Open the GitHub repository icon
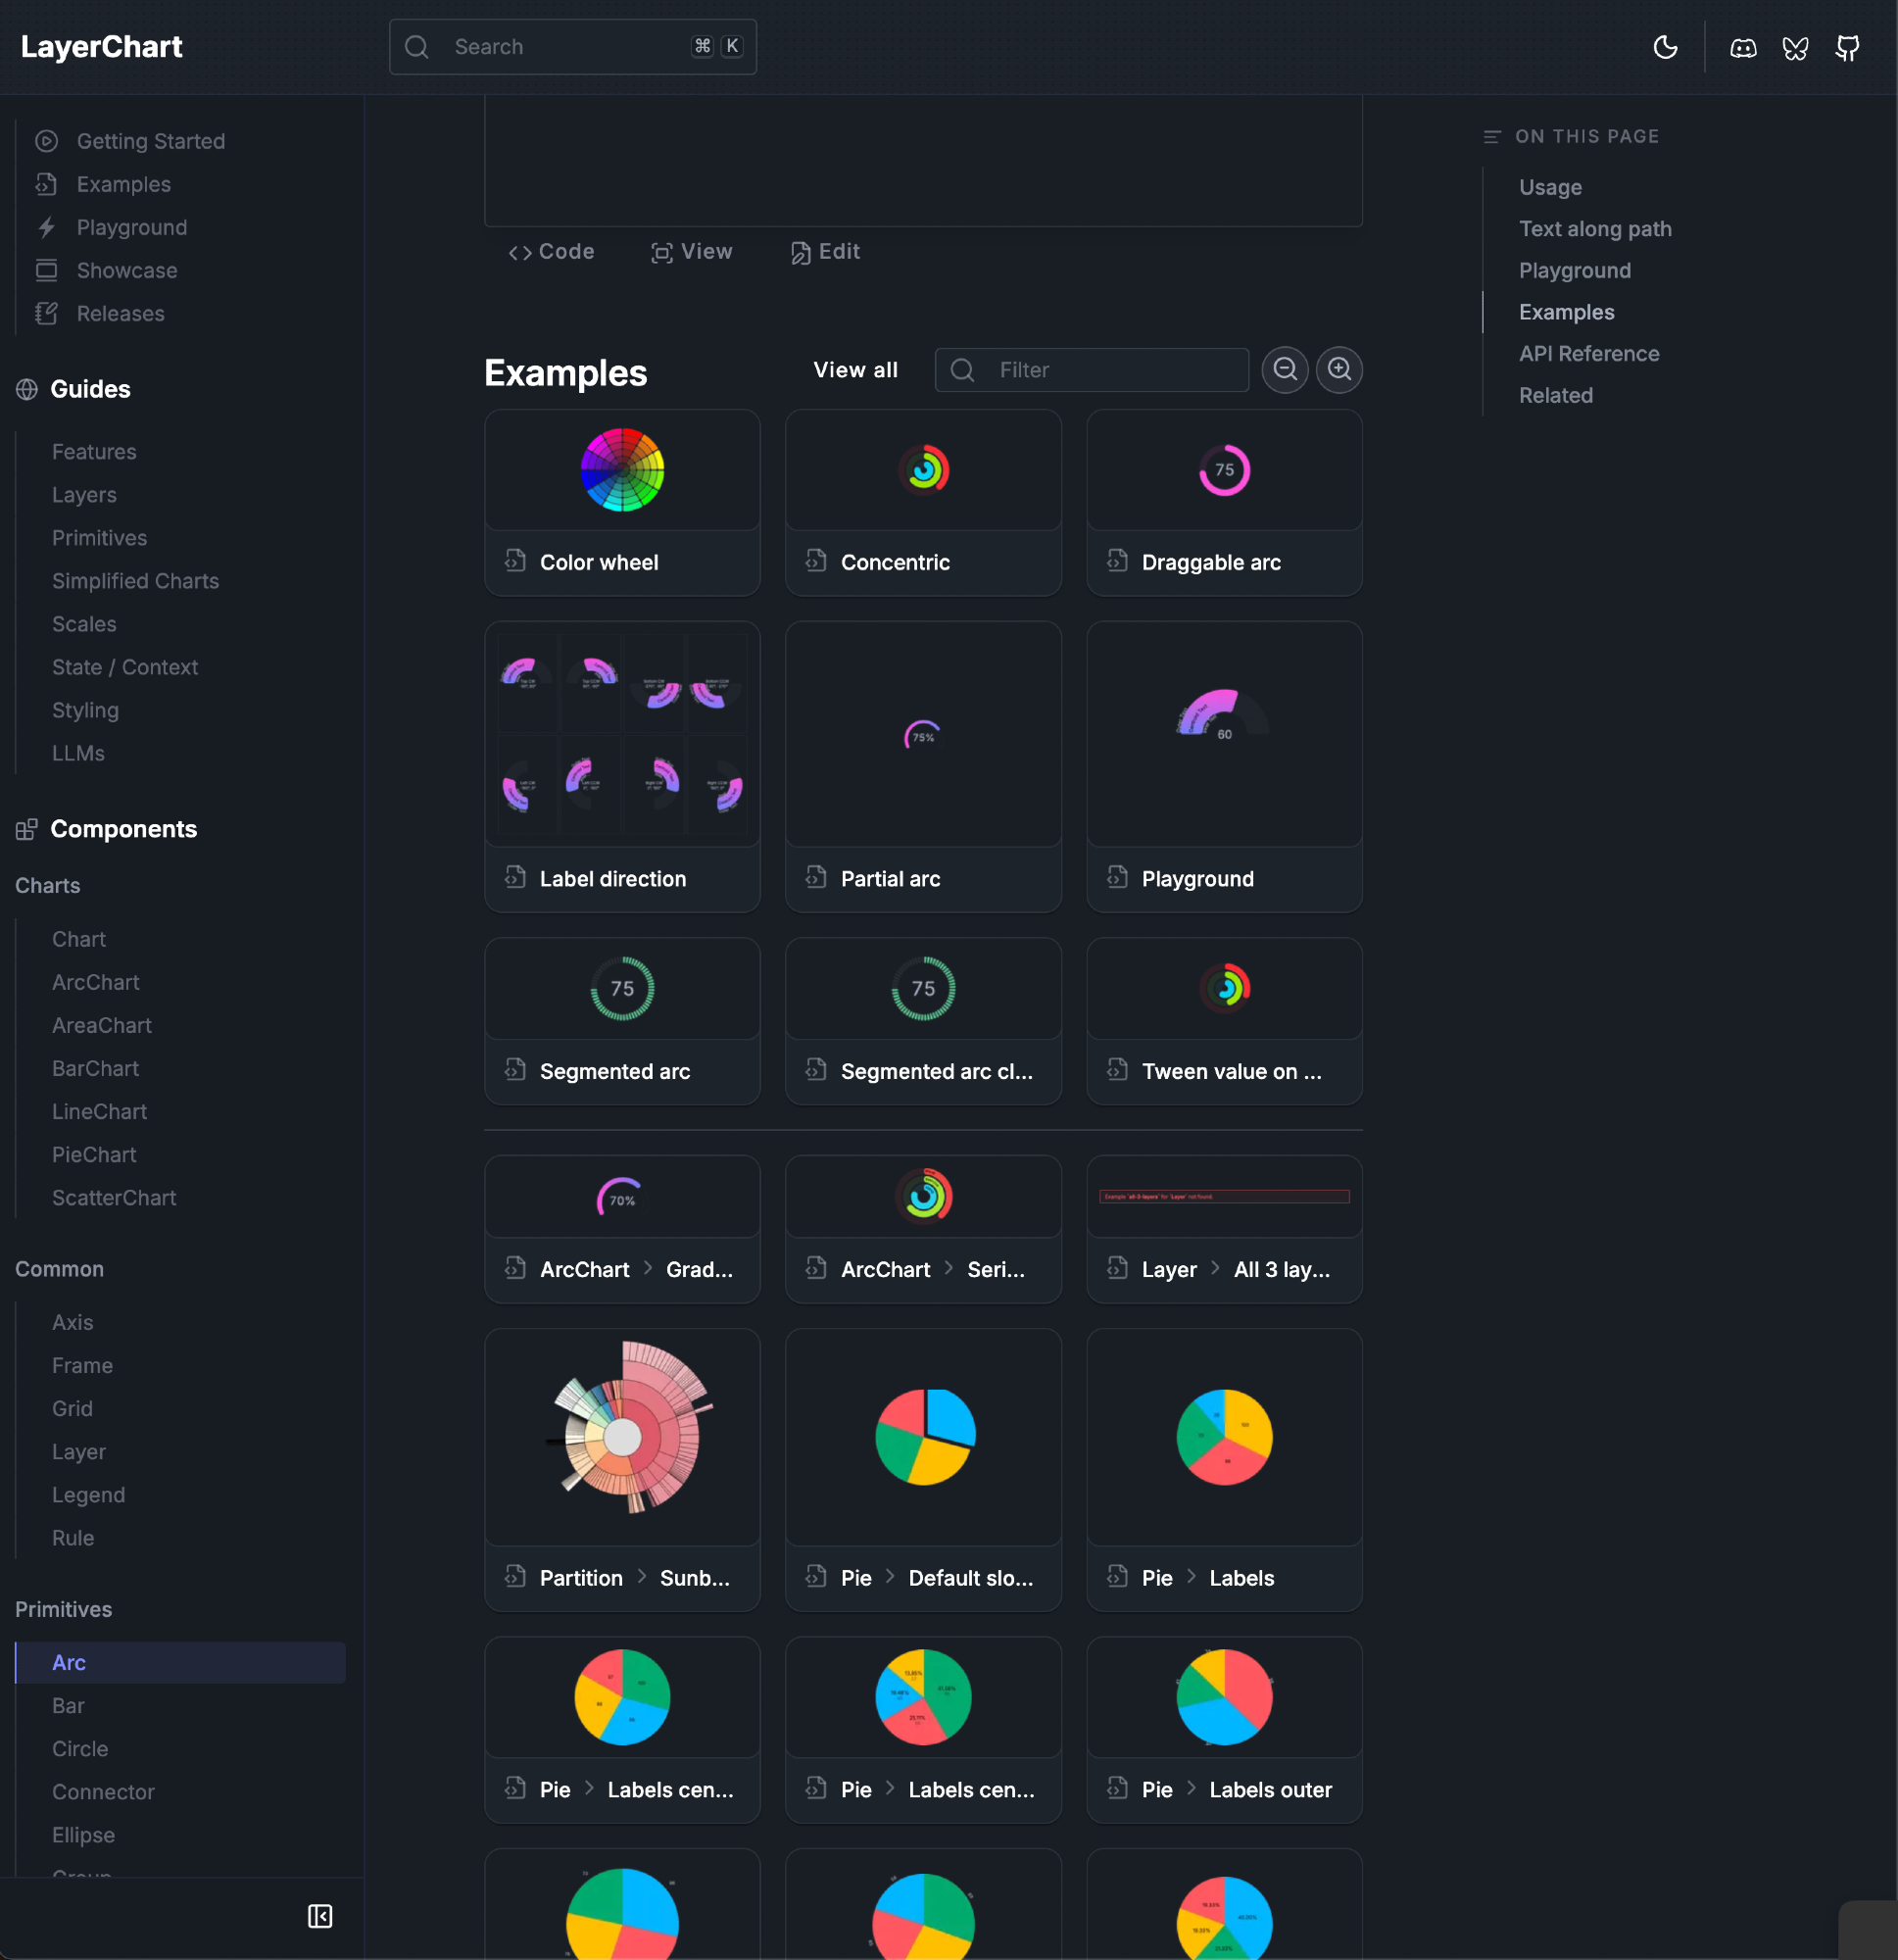This screenshot has width=1898, height=1960. click(x=1847, y=47)
